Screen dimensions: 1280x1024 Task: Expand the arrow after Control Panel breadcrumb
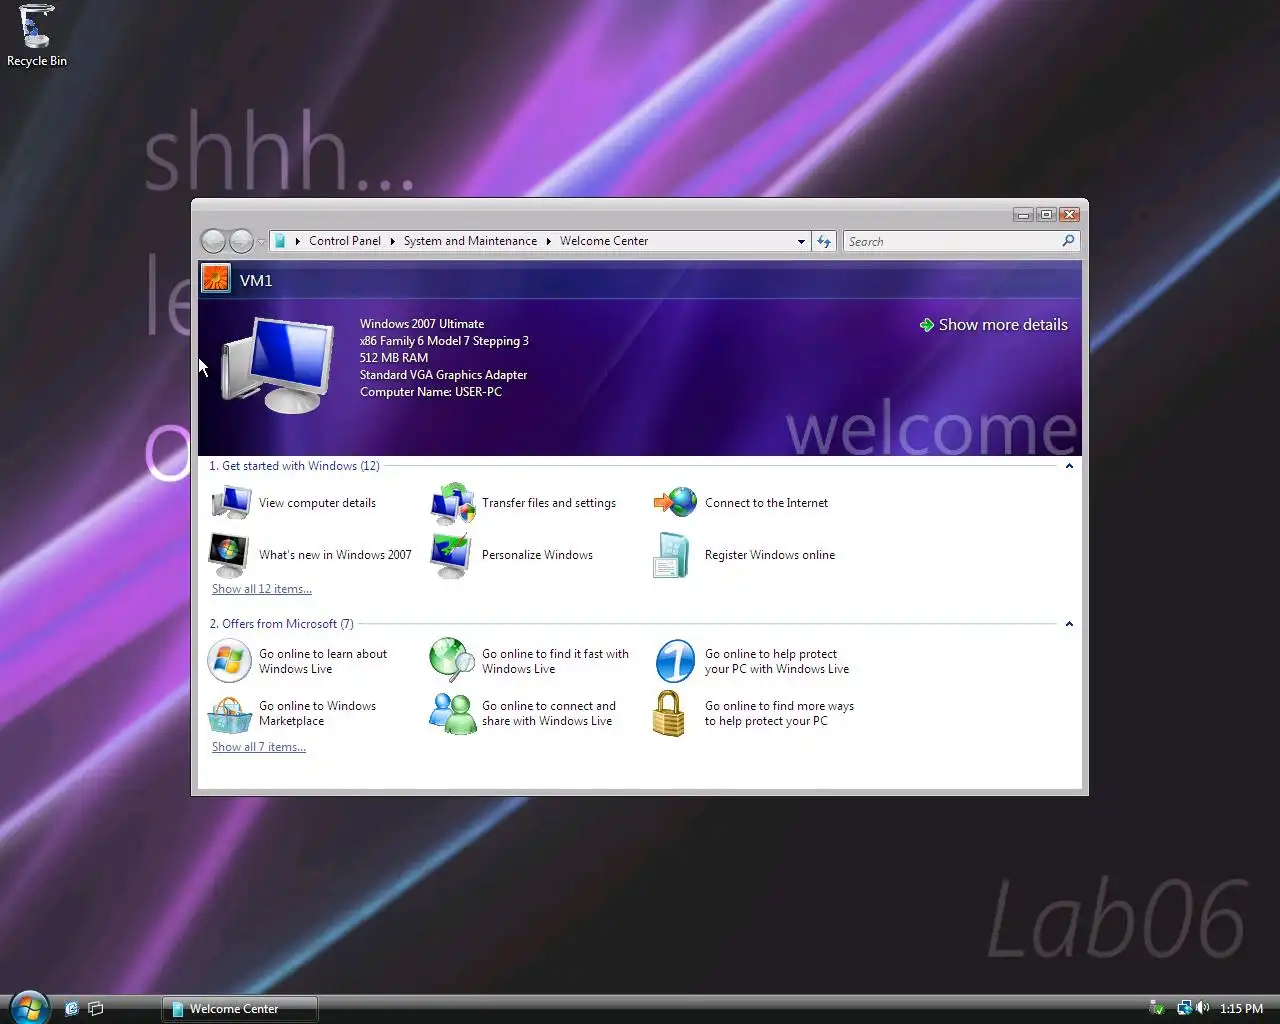392,241
